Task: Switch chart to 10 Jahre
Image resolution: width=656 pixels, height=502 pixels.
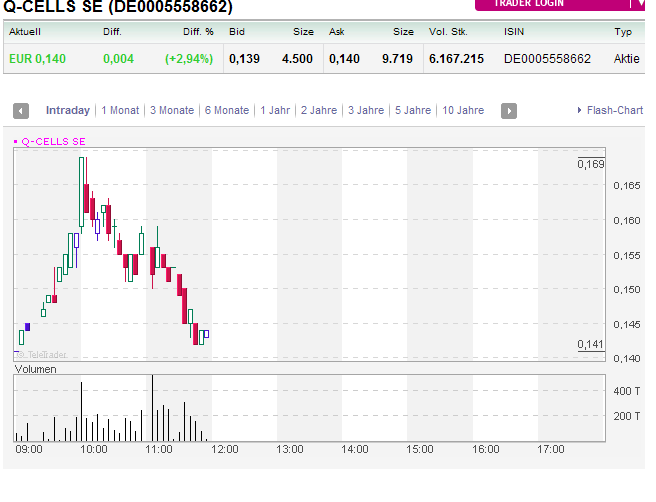Action: point(463,110)
